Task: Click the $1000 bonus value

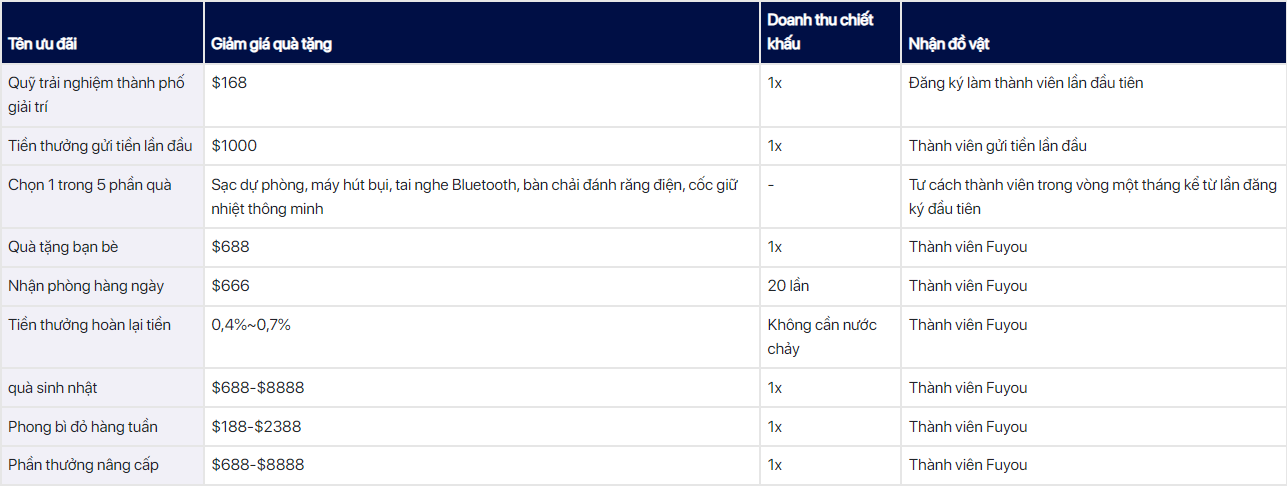Action: [234, 146]
